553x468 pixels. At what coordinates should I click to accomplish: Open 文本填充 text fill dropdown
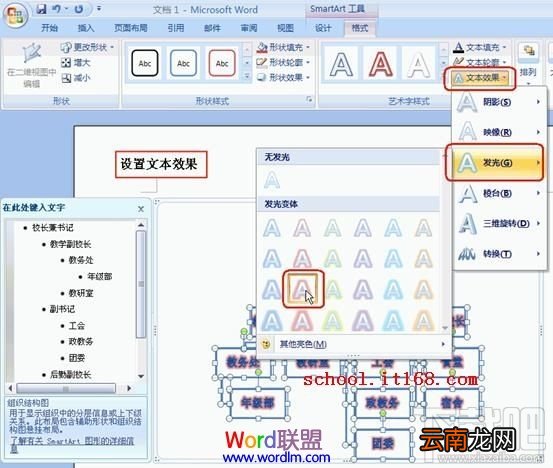tap(480, 47)
